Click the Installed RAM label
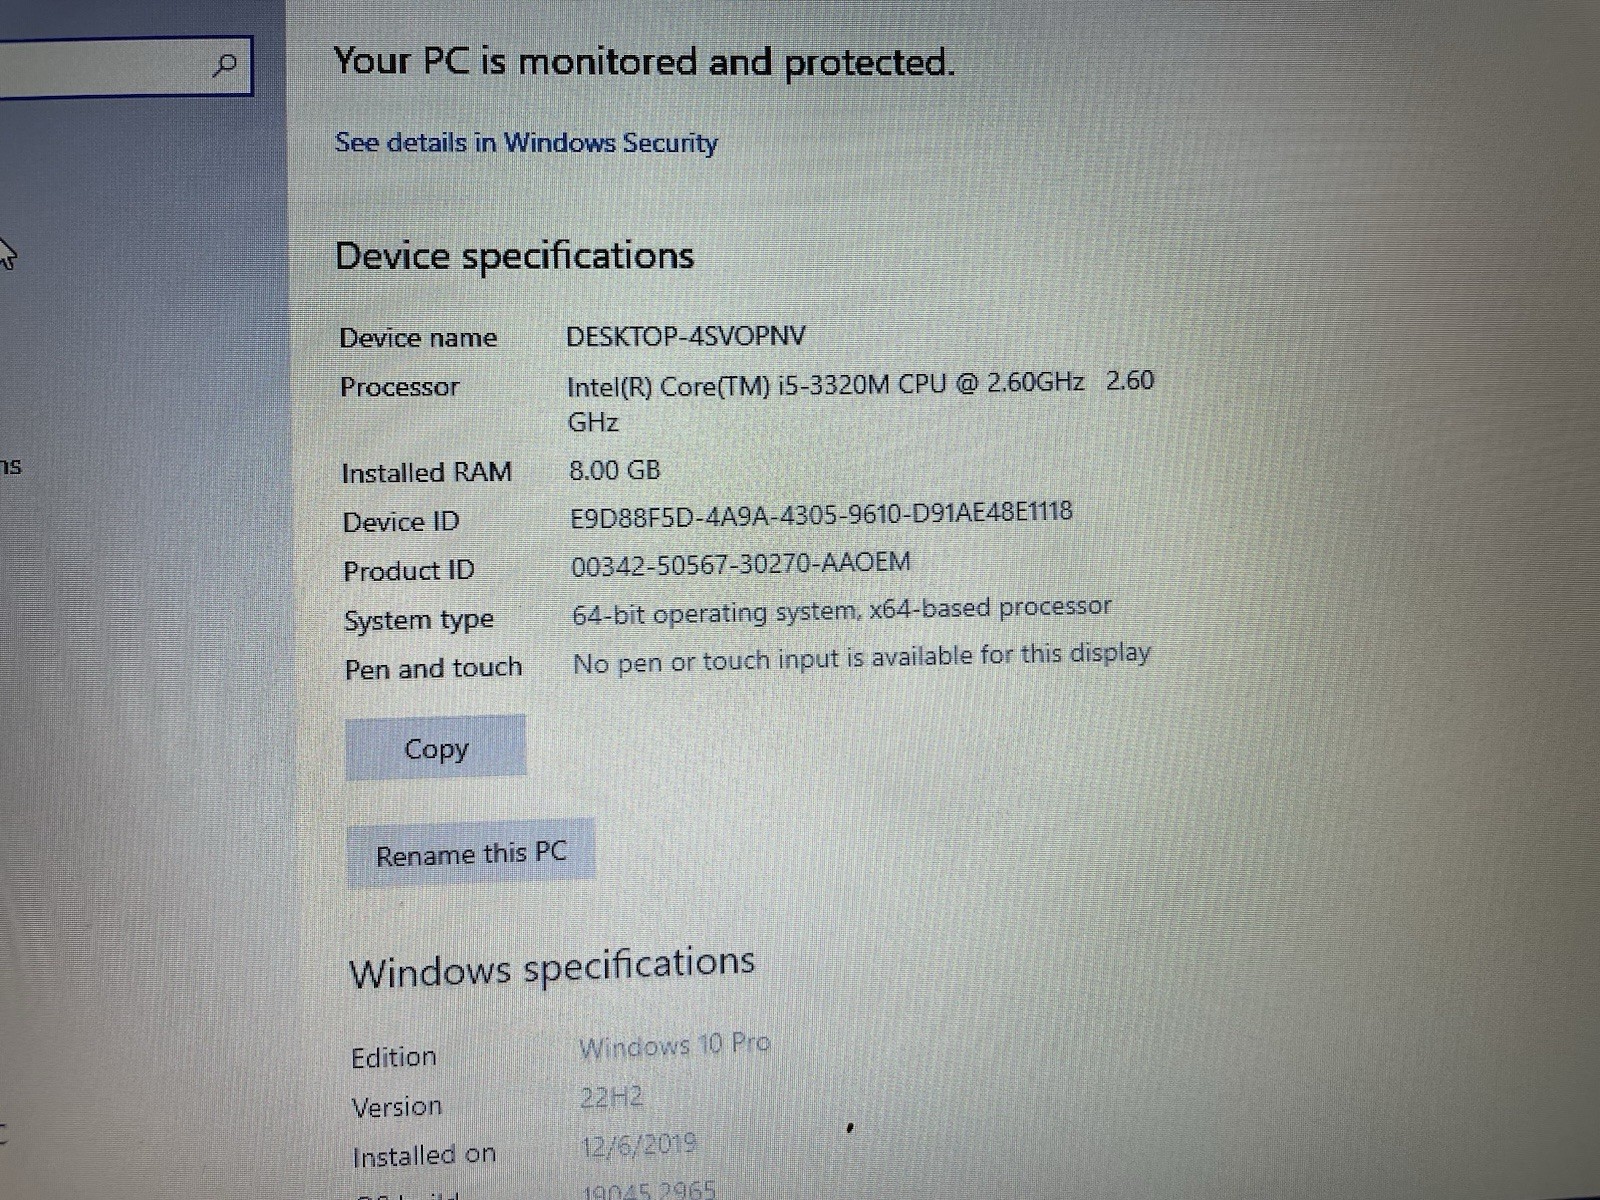 427,472
